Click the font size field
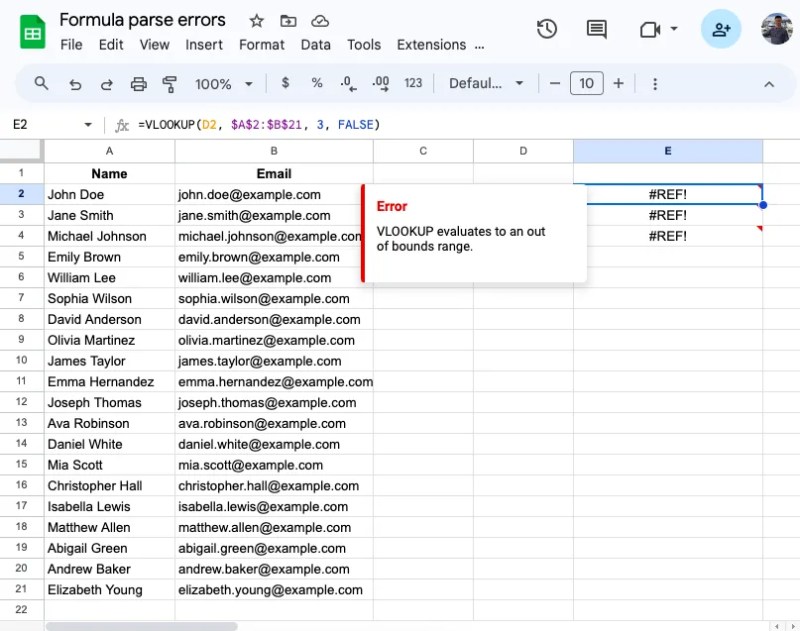 [587, 83]
